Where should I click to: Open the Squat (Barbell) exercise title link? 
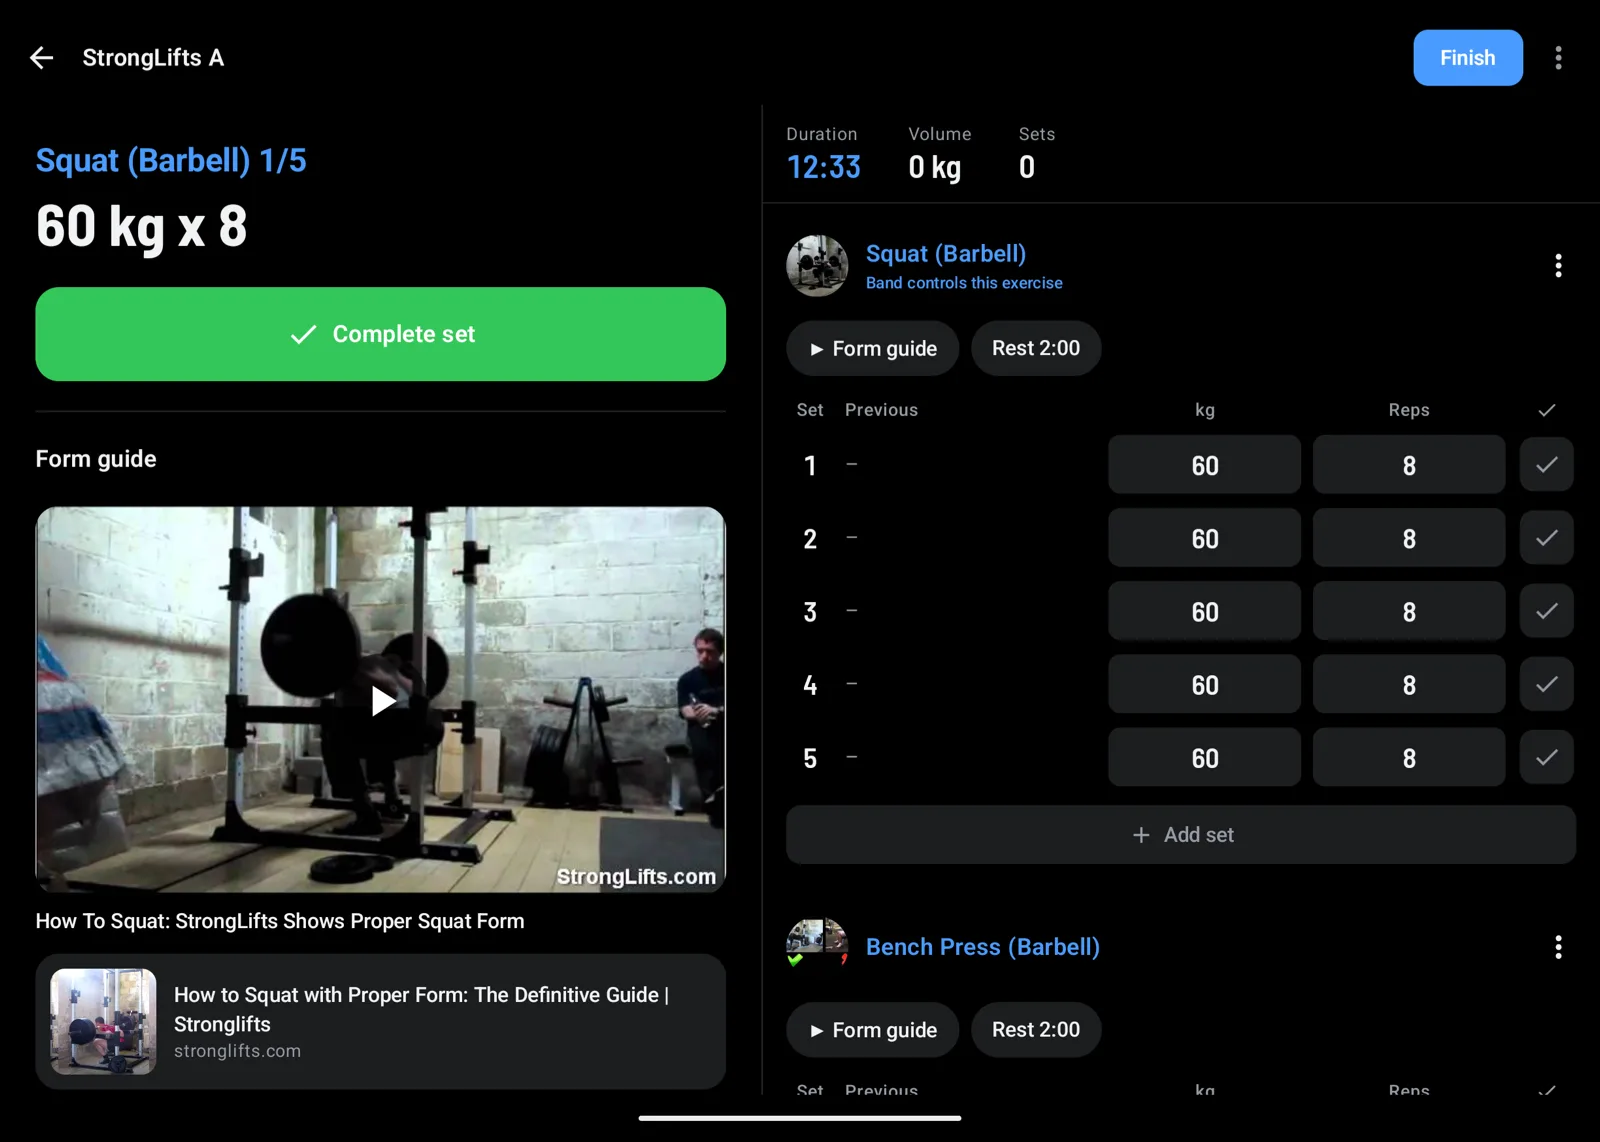coord(946,254)
